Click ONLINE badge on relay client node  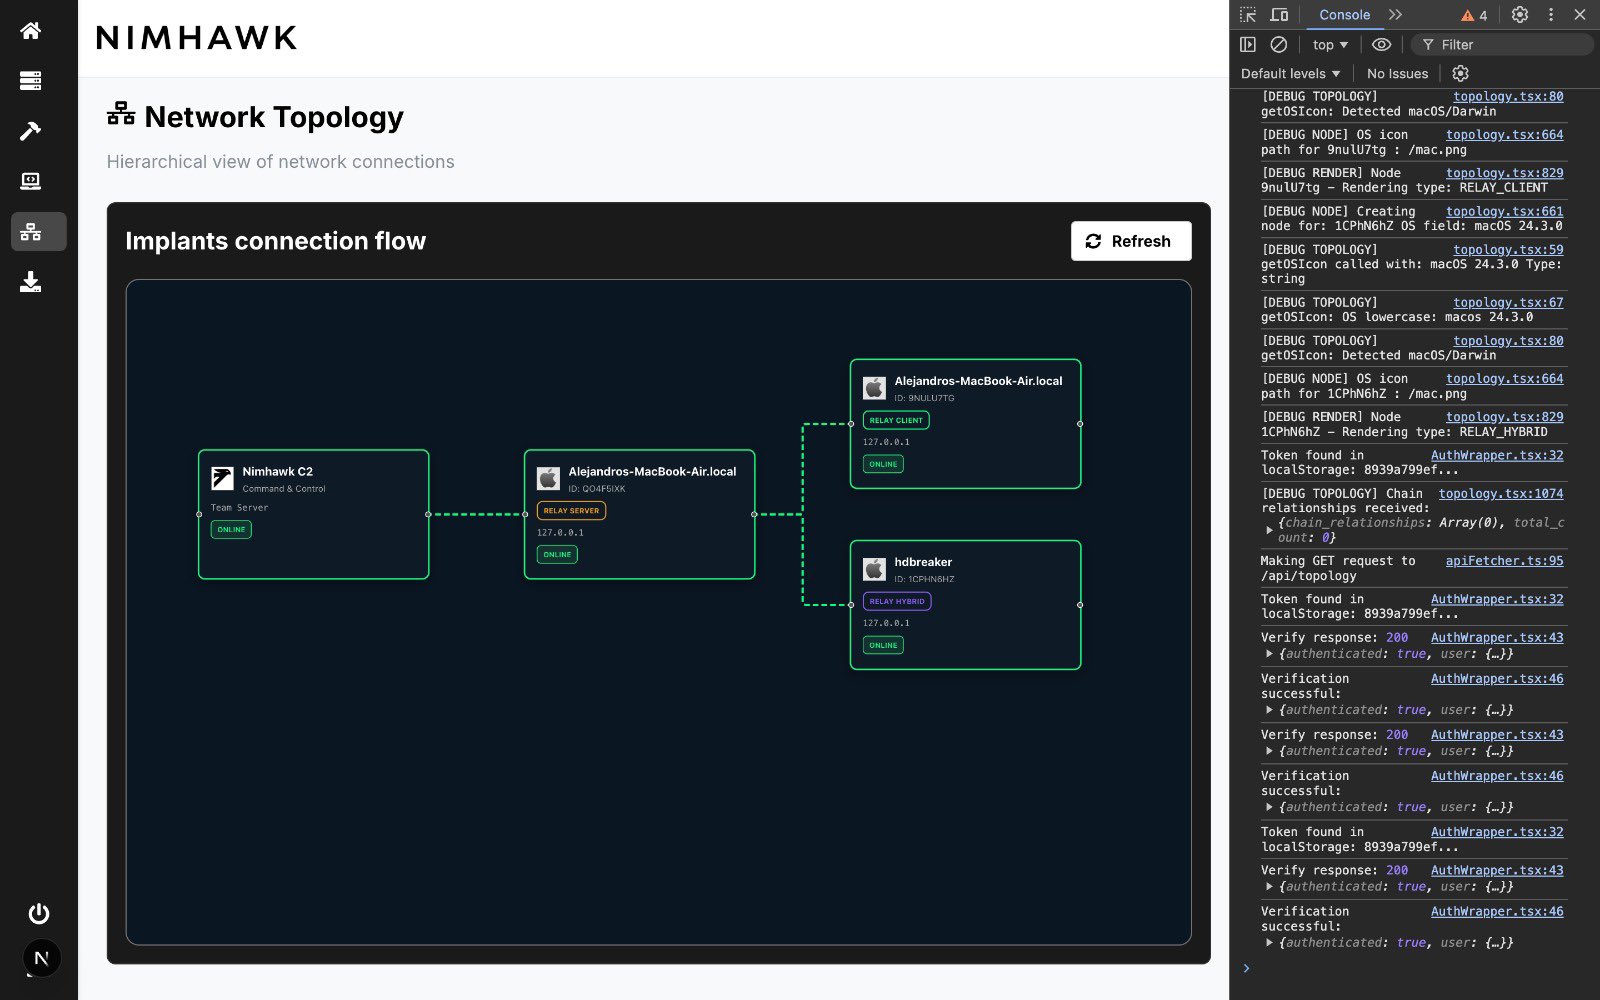click(883, 464)
